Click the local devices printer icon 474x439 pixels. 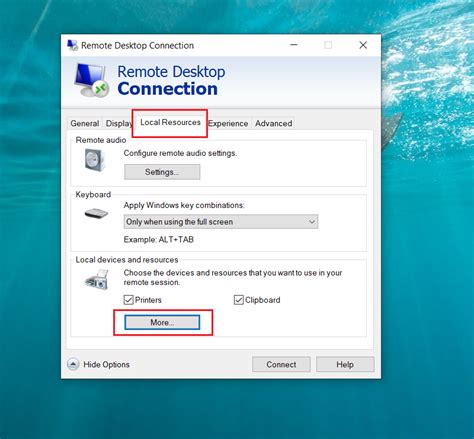97,279
